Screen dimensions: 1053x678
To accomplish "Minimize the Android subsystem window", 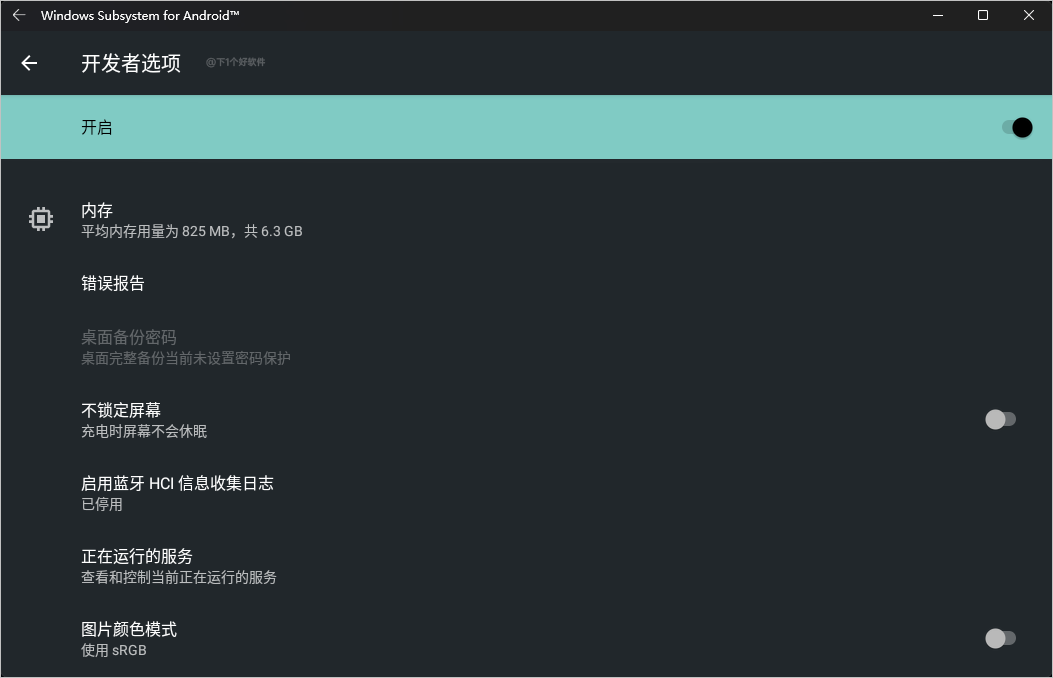I will pos(938,15).
